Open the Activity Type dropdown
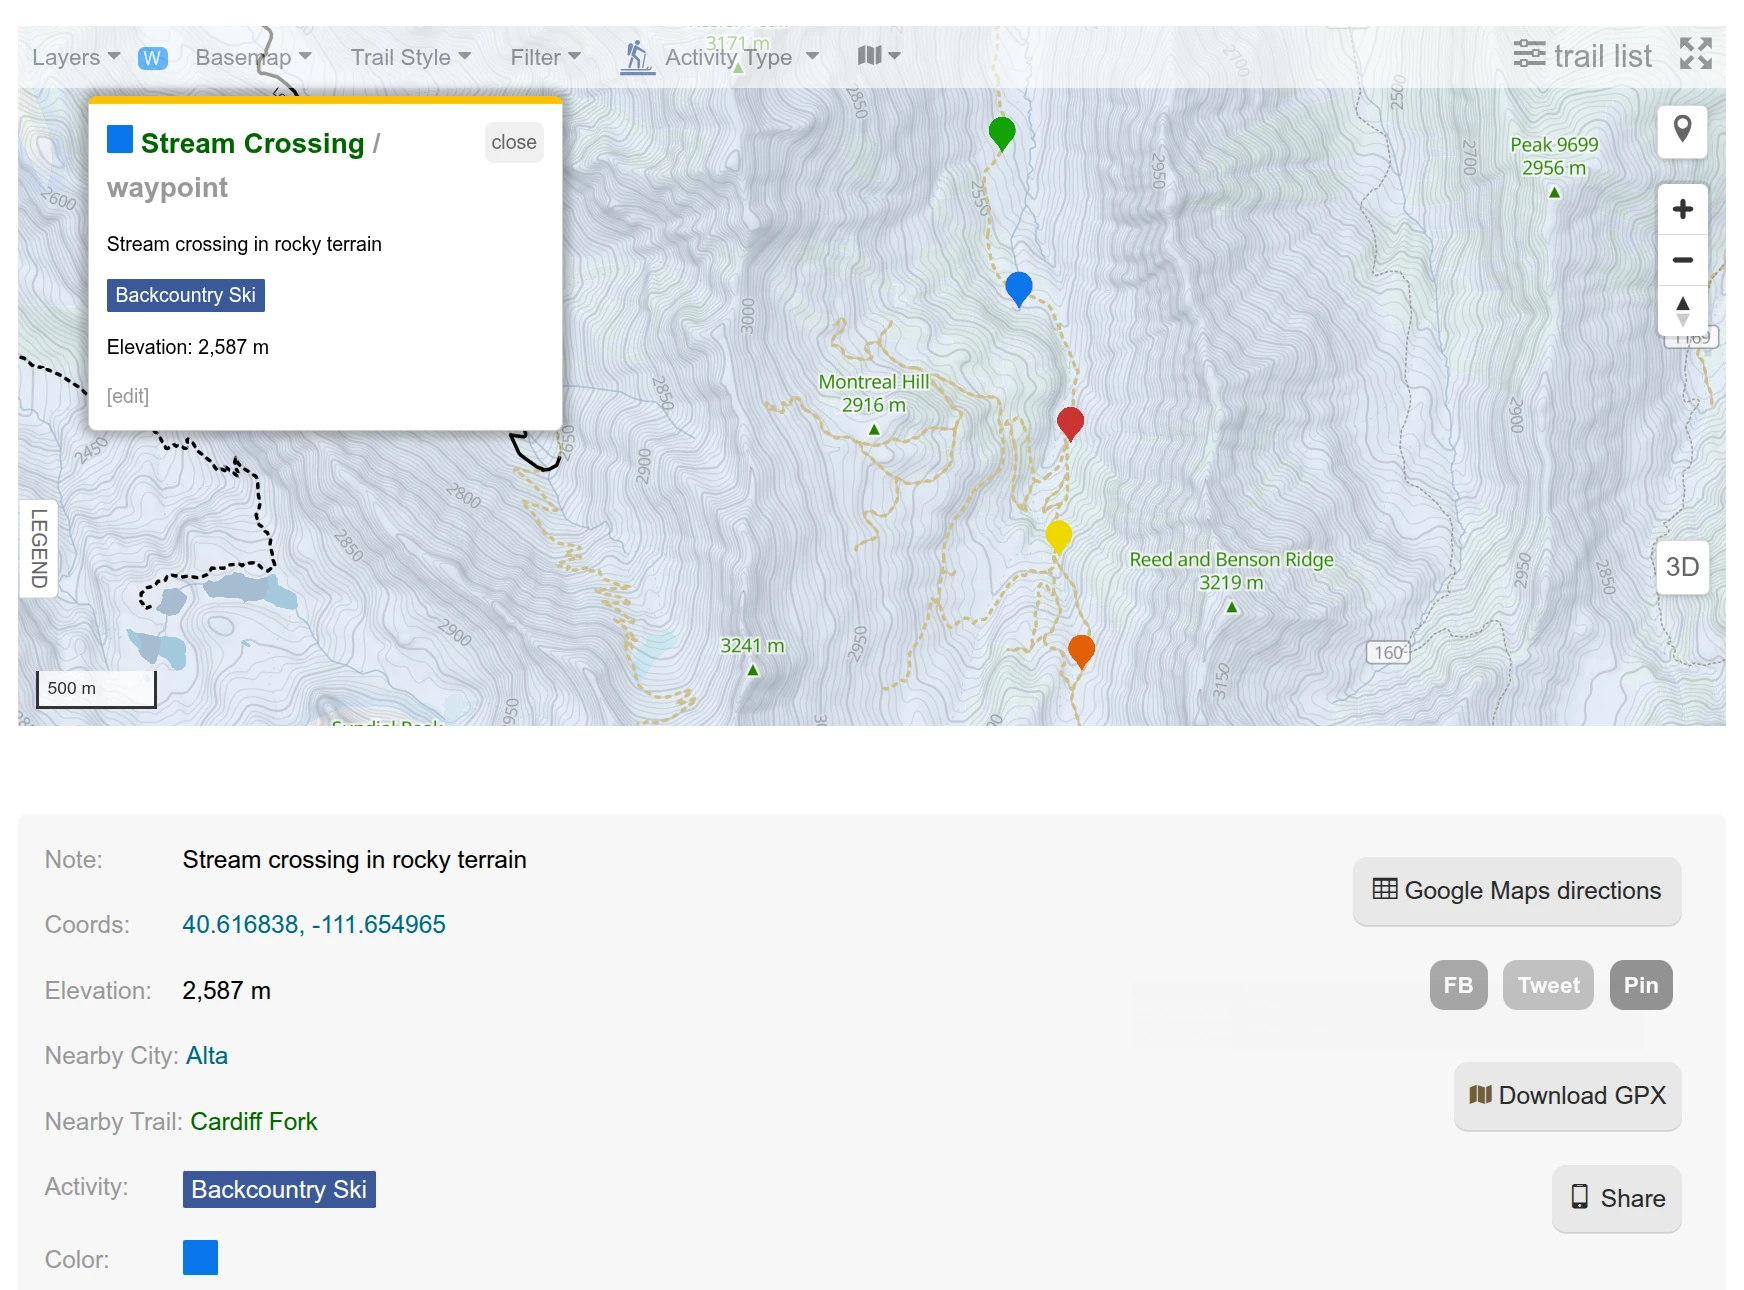The height and width of the screenshot is (1290, 1744). coord(741,57)
